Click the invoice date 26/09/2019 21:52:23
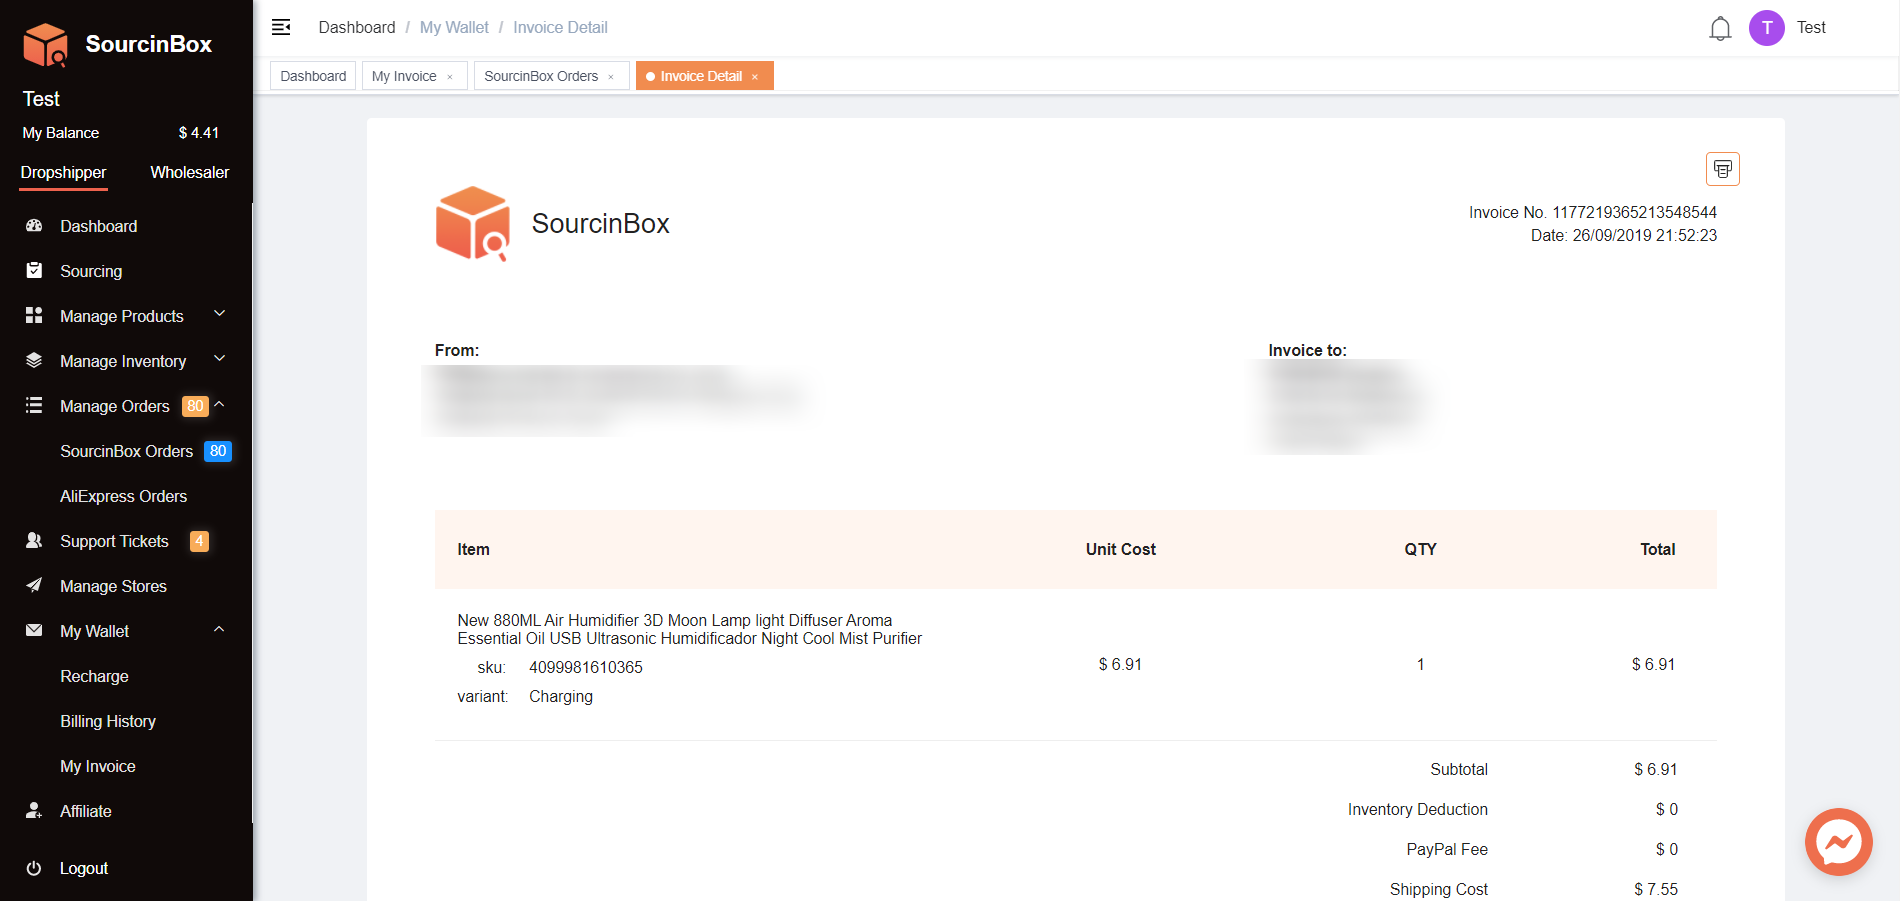This screenshot has width=1900, height=901. (1645, 235)
